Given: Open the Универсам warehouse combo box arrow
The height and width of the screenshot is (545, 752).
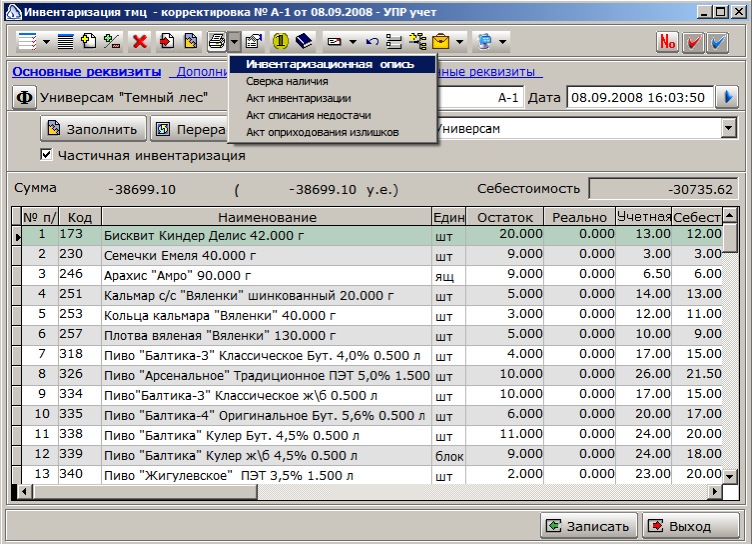Looking at the screenshot, I should pos(728,128).
